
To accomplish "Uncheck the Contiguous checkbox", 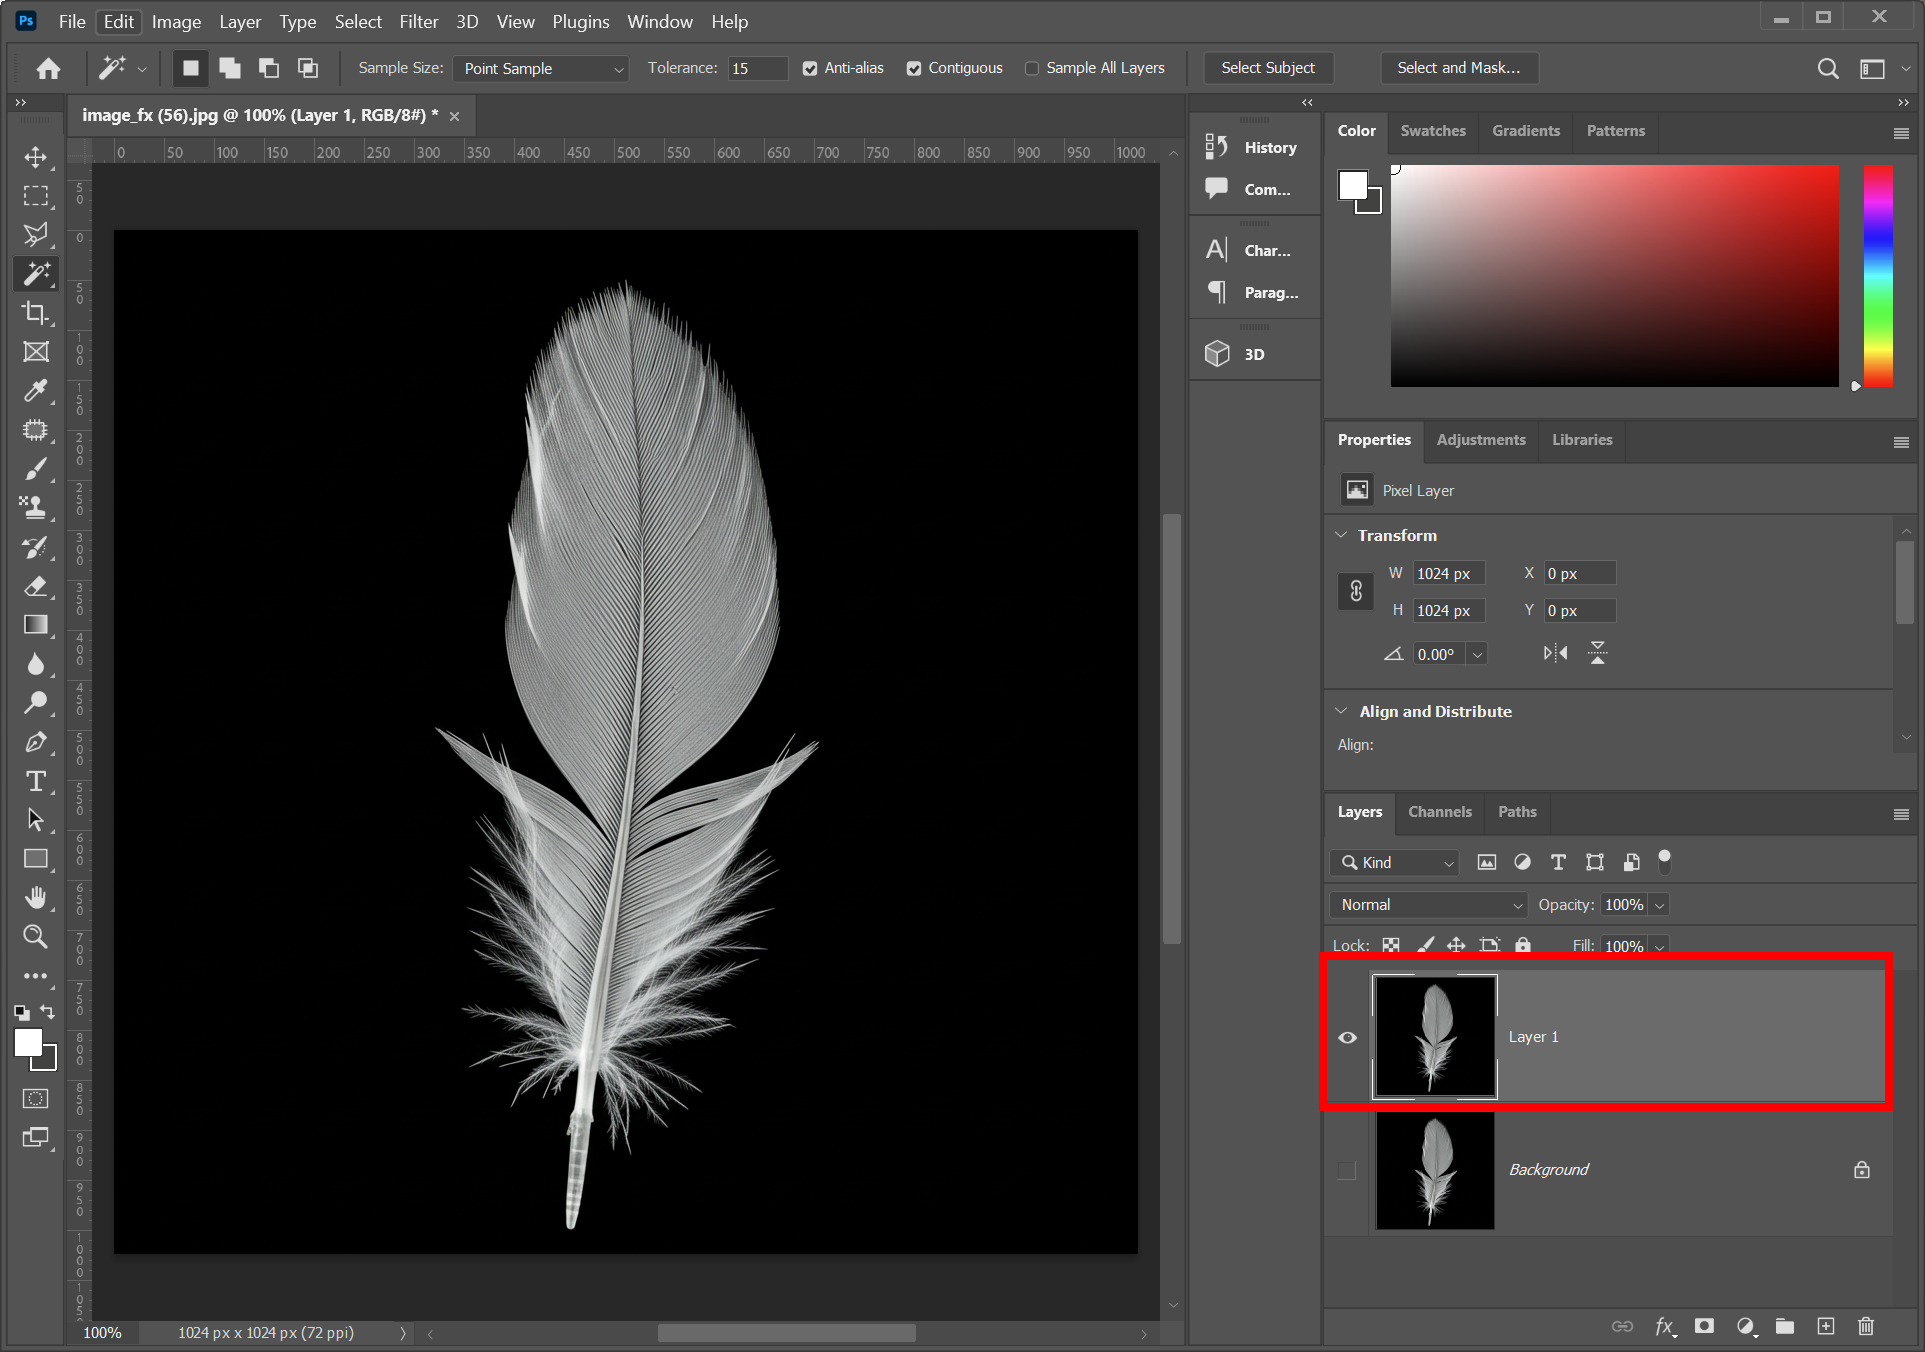I will pyautogui.click(x=914, y=68).
